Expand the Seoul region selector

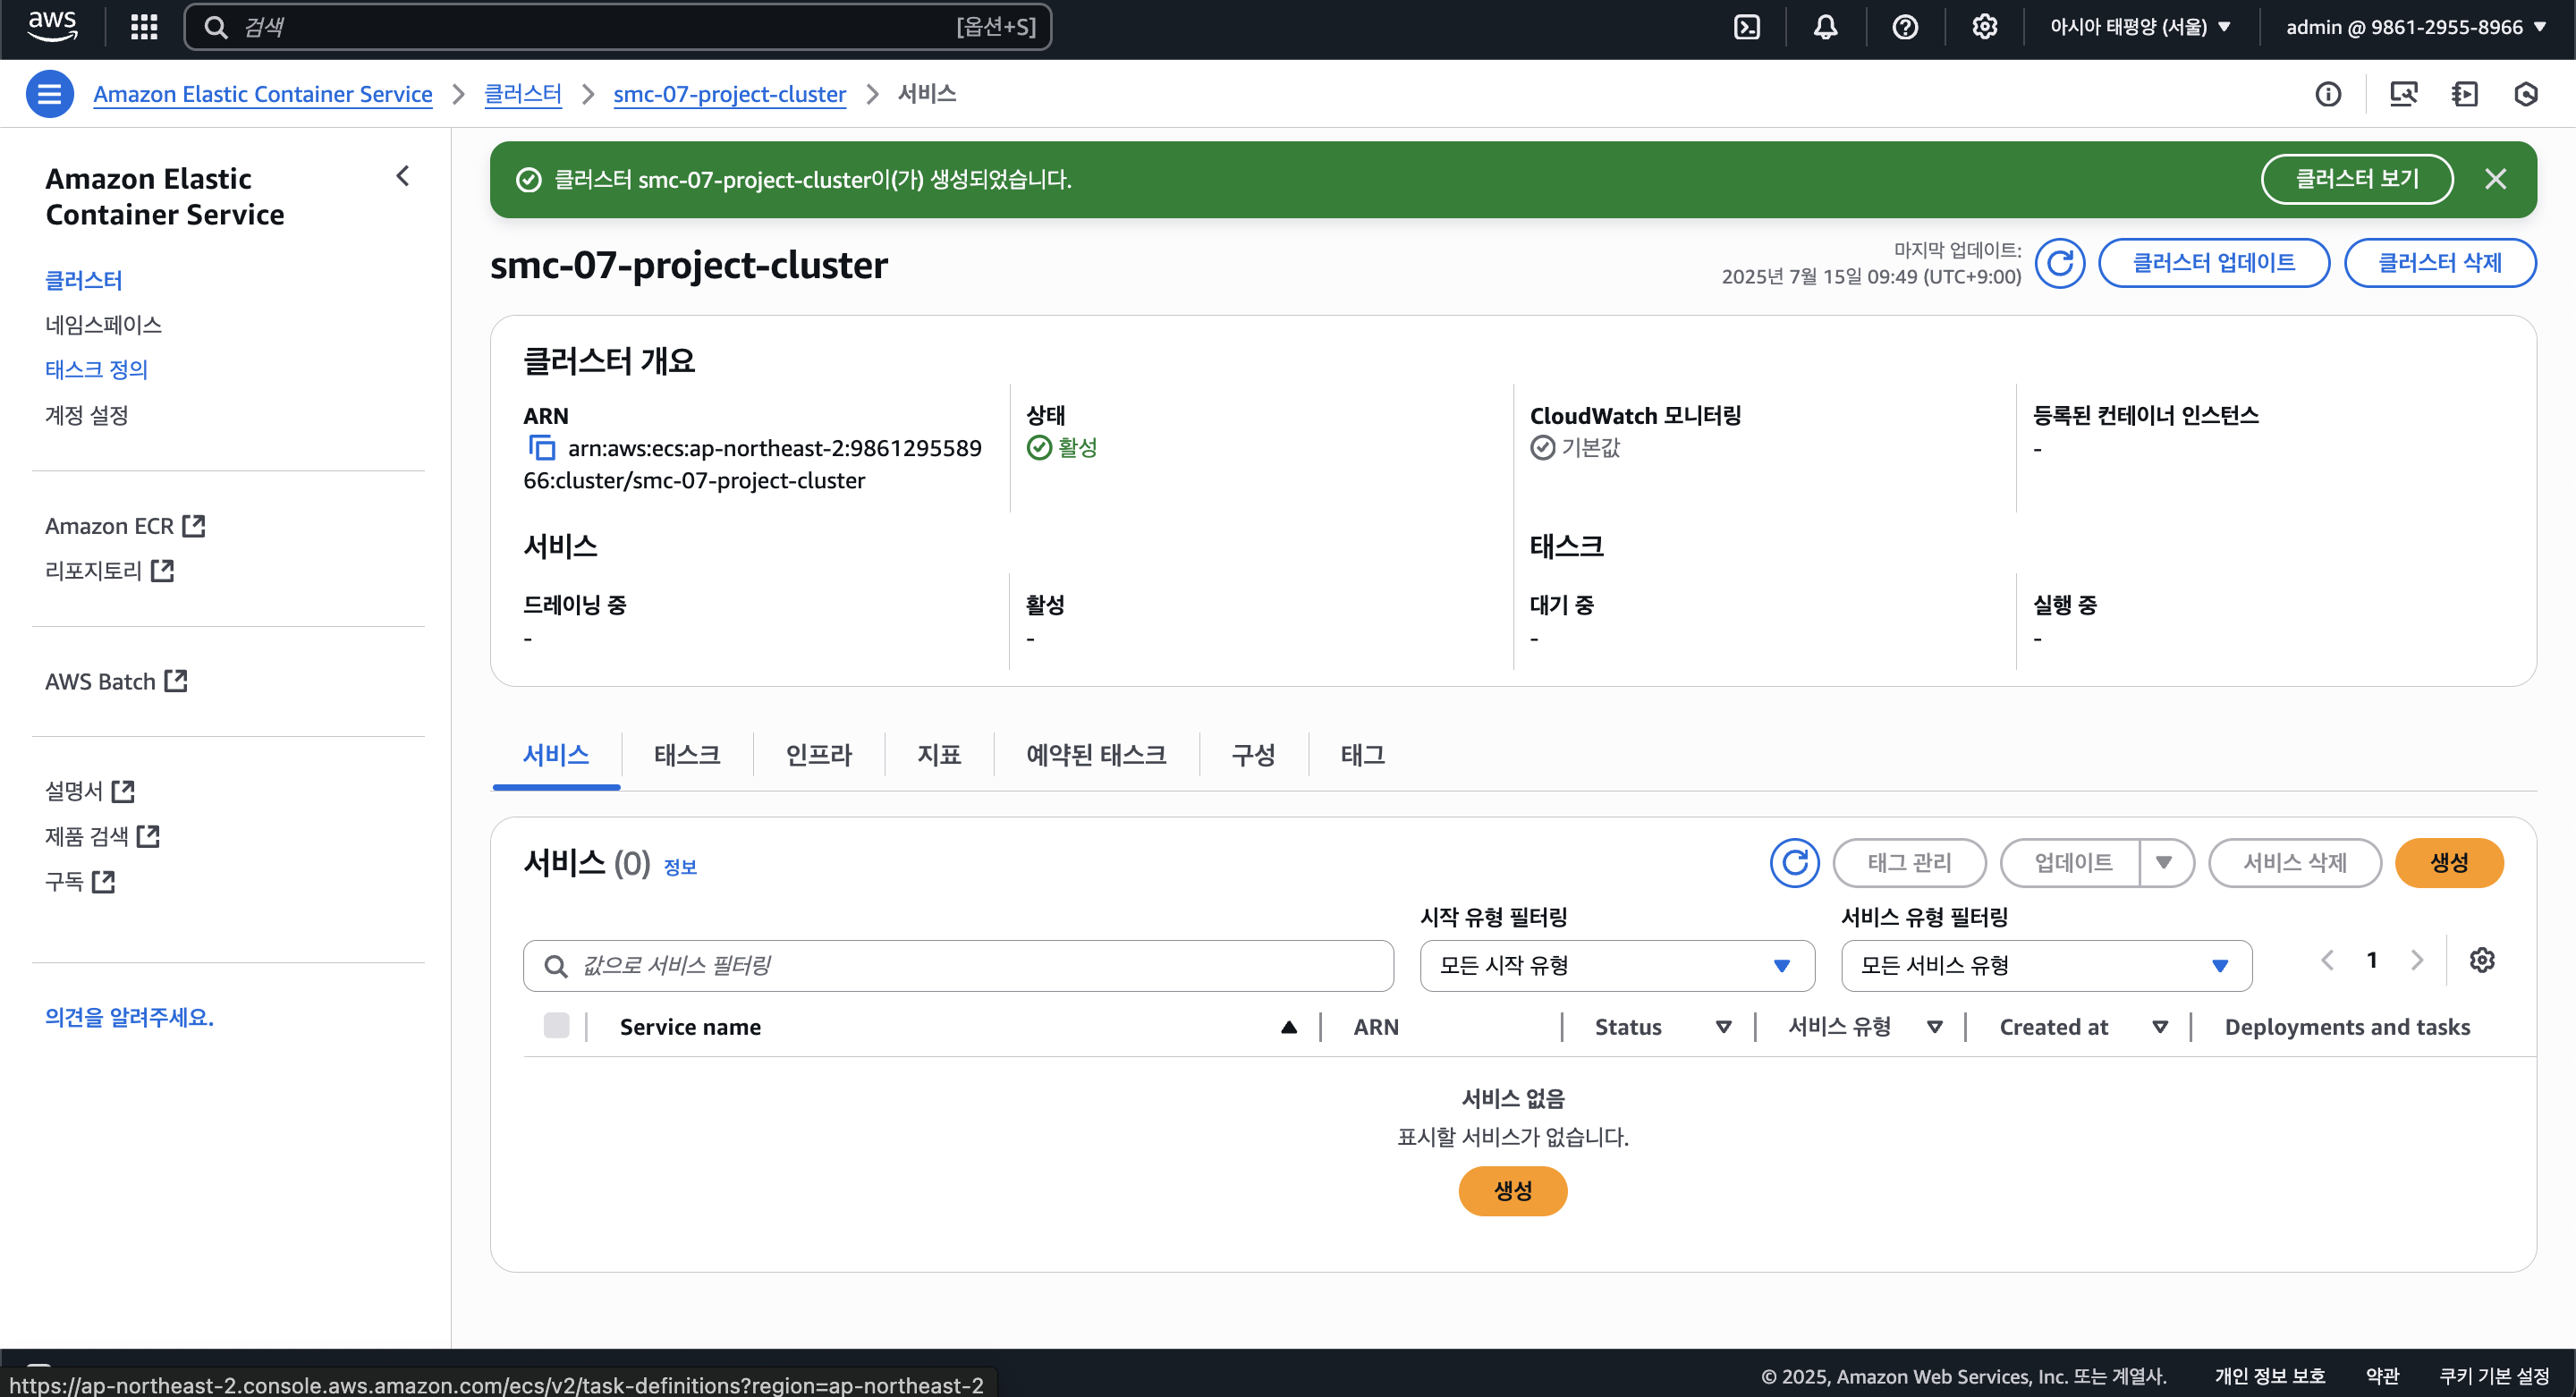[x=2140, y=27]
